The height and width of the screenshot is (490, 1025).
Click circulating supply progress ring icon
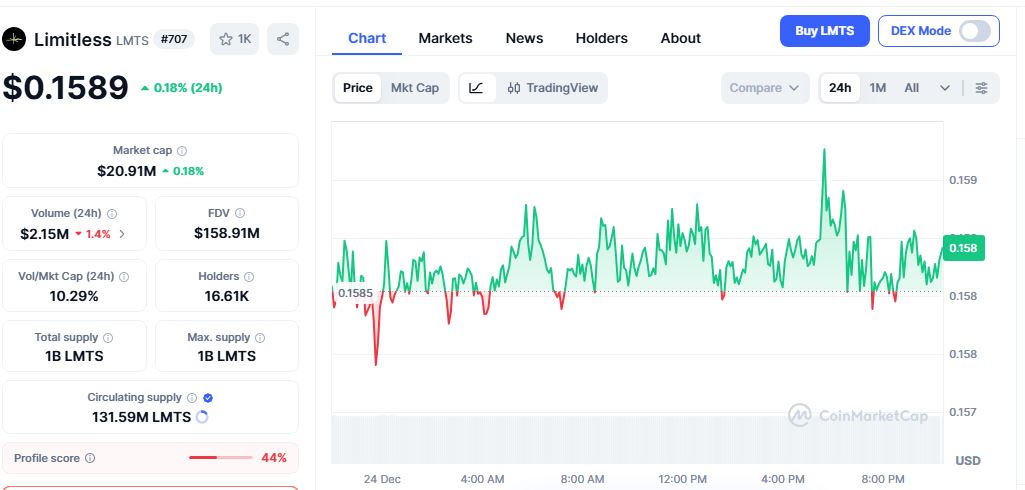(202, 417)
